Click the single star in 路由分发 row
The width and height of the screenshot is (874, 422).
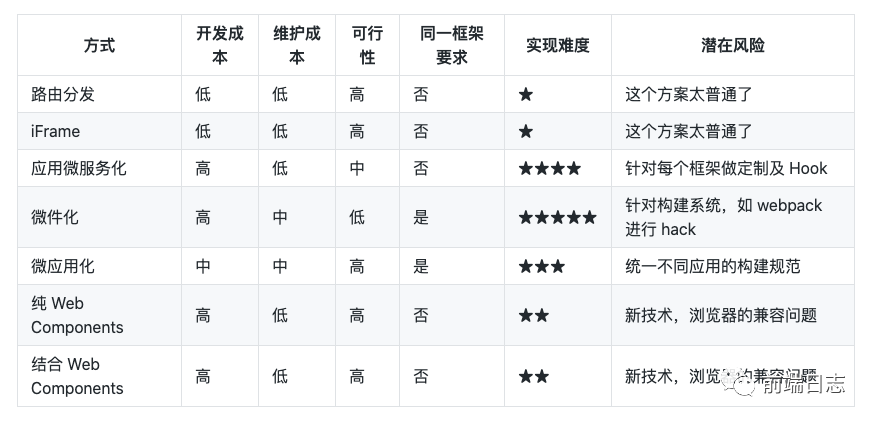pyautogui.click(x=526, y=95)
